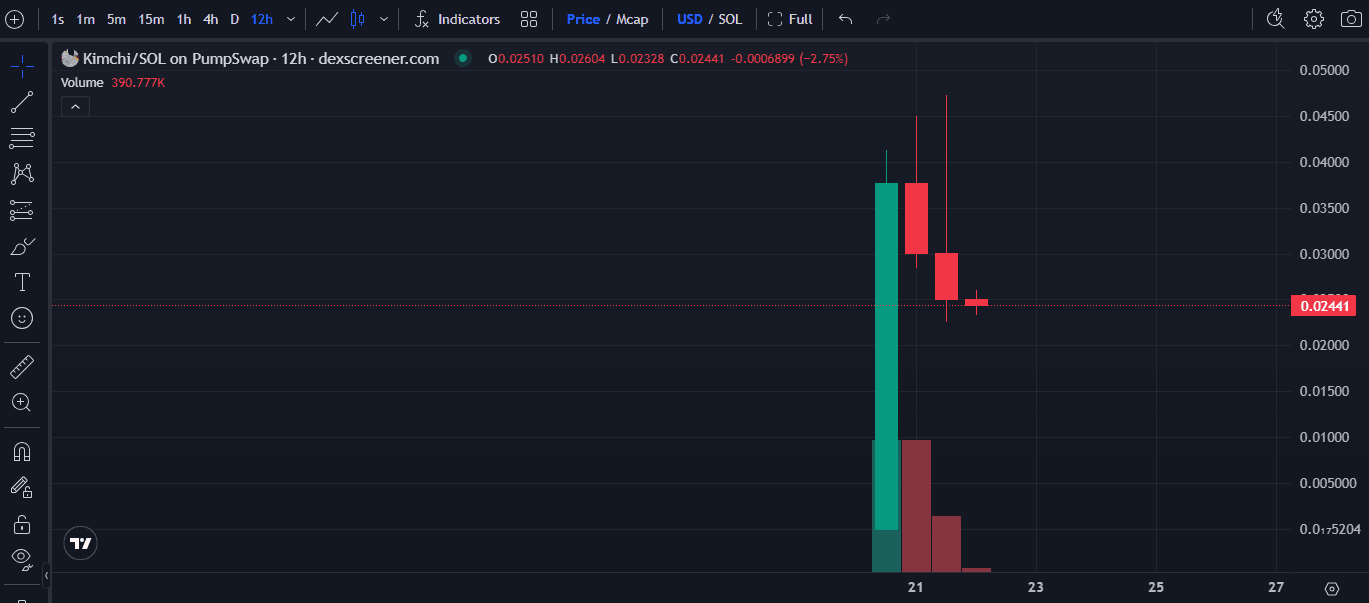The image size is (1369, 603).
Task: Select the D daily timeframe
Action: (x=235, y=19)
